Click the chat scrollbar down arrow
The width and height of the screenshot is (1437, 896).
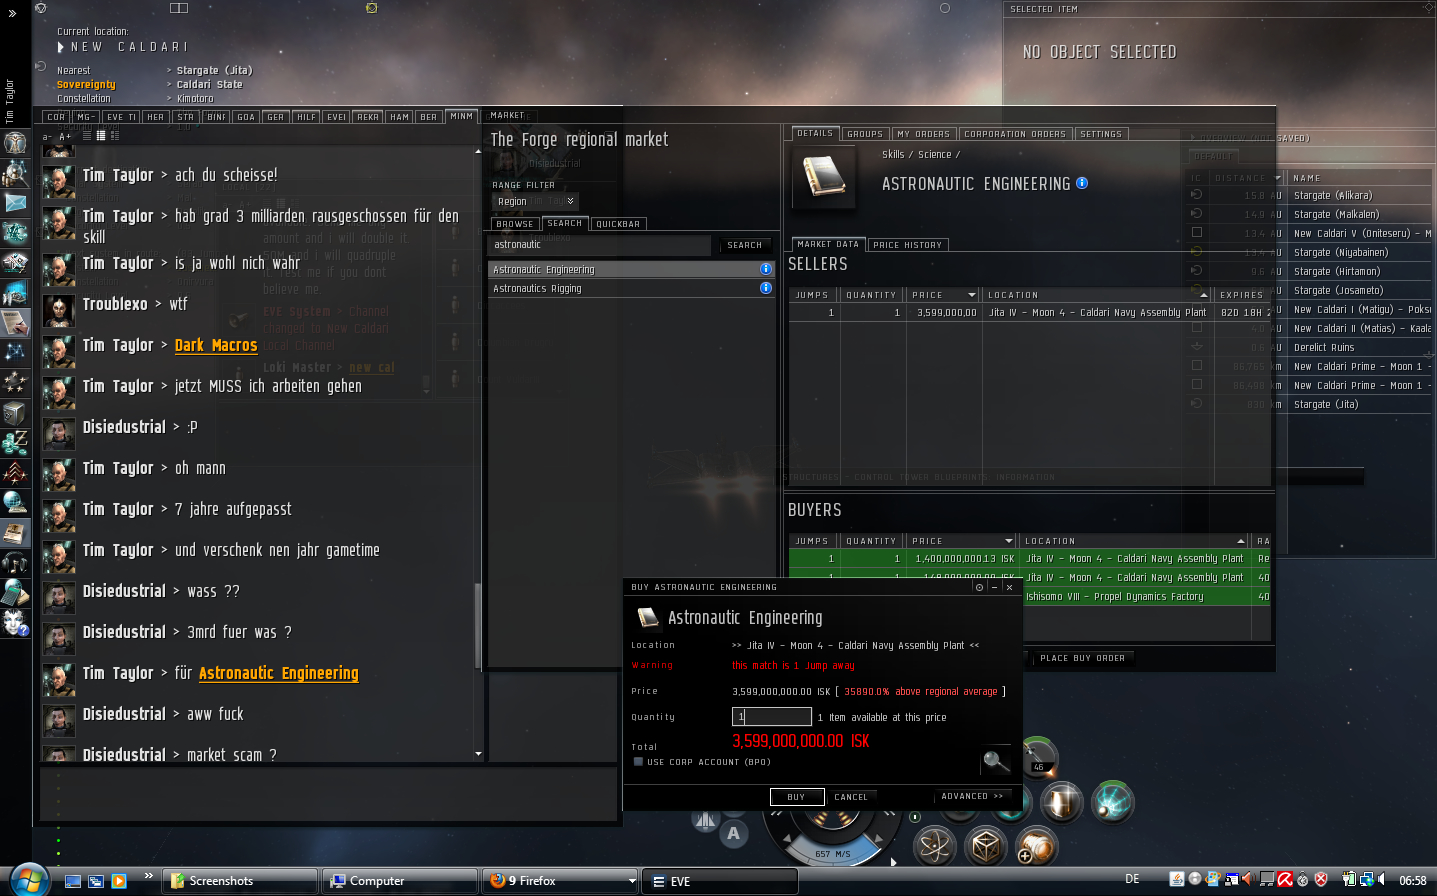478,754
